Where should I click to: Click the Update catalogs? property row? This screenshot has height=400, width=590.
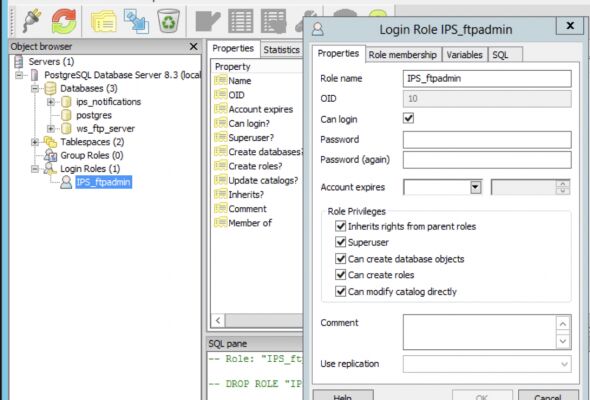(x=258, y=180)
